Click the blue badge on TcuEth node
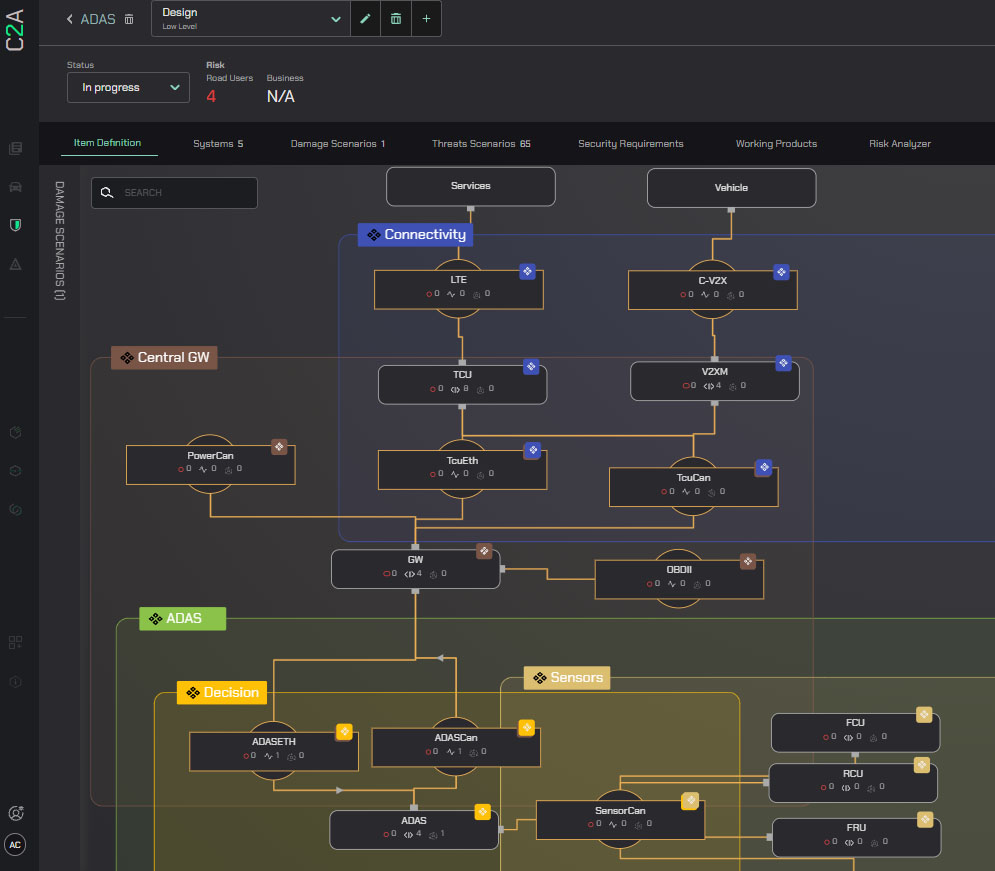This screenshot has width=995, height=871. [533, 450]
